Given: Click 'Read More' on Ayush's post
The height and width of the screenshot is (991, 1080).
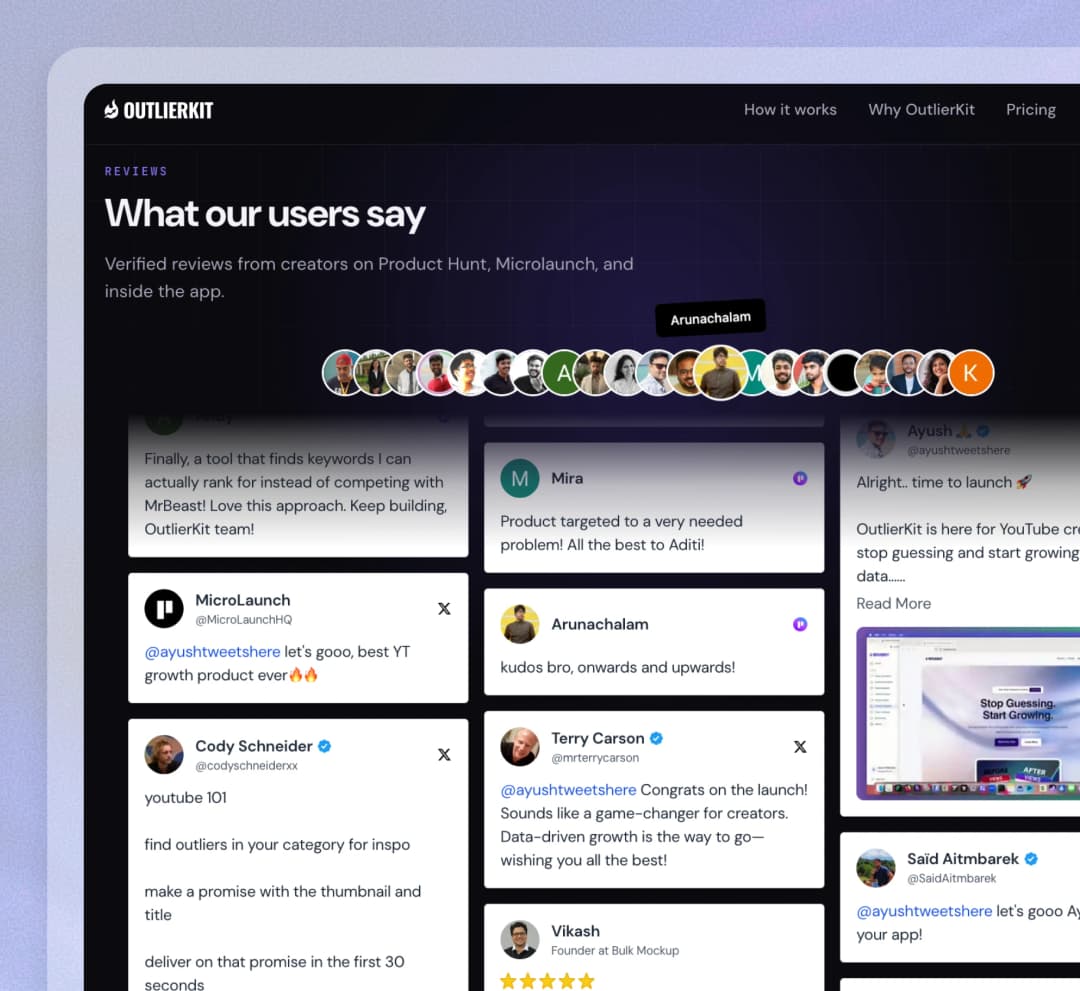Looking at the screenshot, I should click(893, 603).
